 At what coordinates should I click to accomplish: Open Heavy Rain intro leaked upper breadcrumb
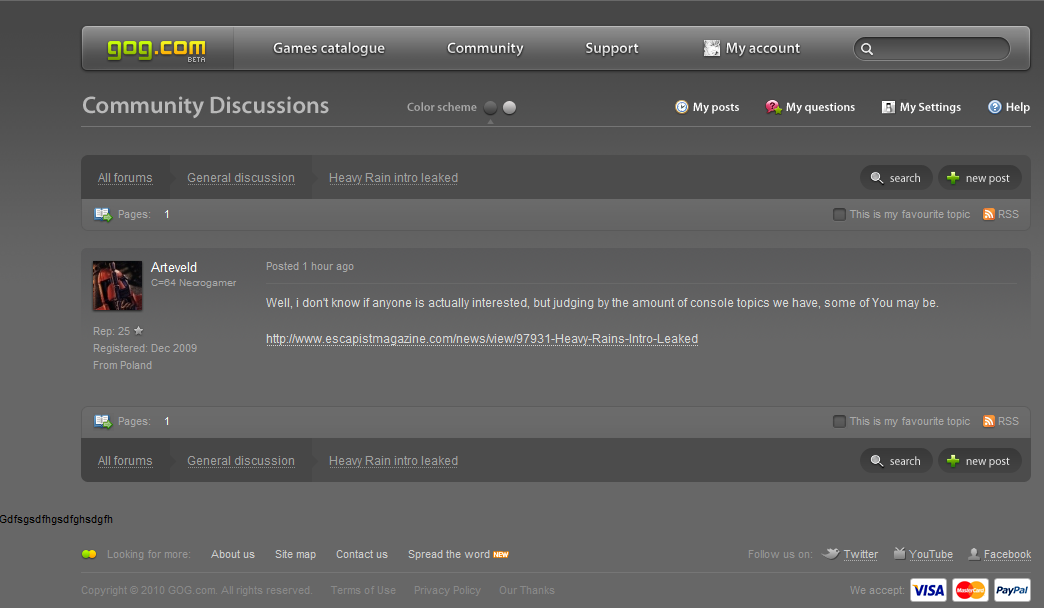[393, 178]
